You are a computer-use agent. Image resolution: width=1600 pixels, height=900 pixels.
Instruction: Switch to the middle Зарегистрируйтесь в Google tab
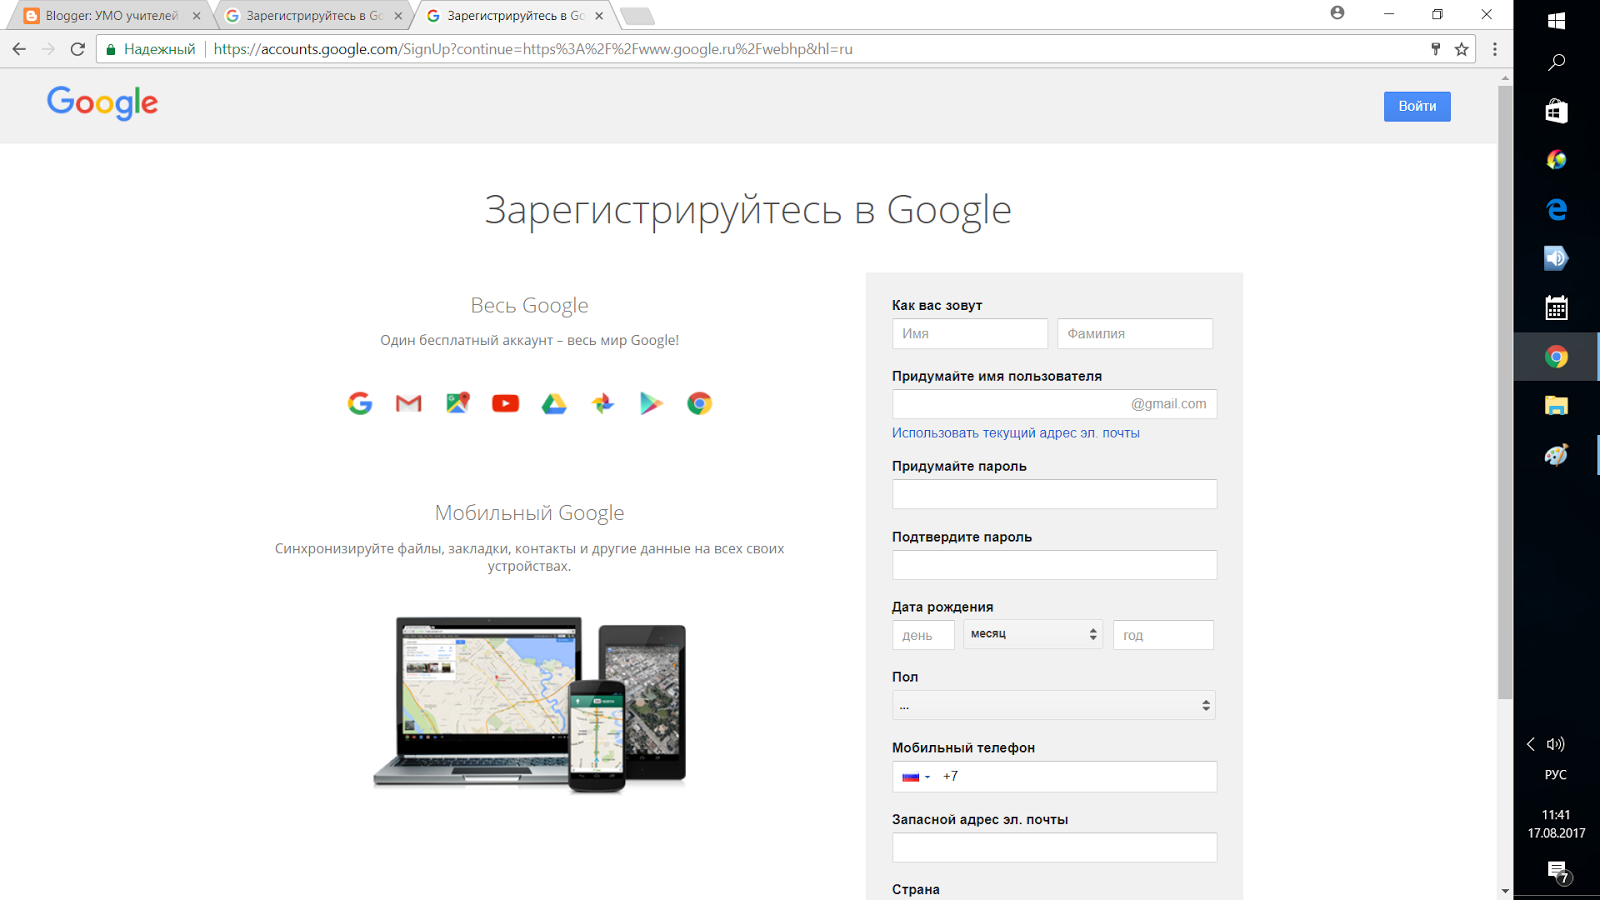313,16
